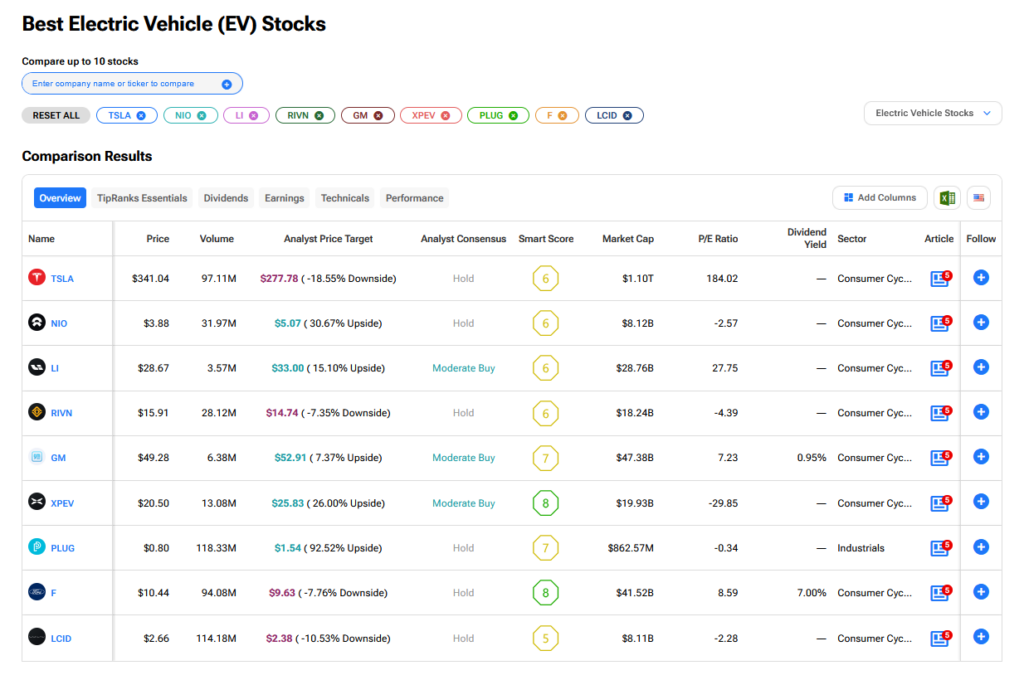The image size is (1024, 675).
Task: Open article icon for LCID row
Action: (940, 638)
